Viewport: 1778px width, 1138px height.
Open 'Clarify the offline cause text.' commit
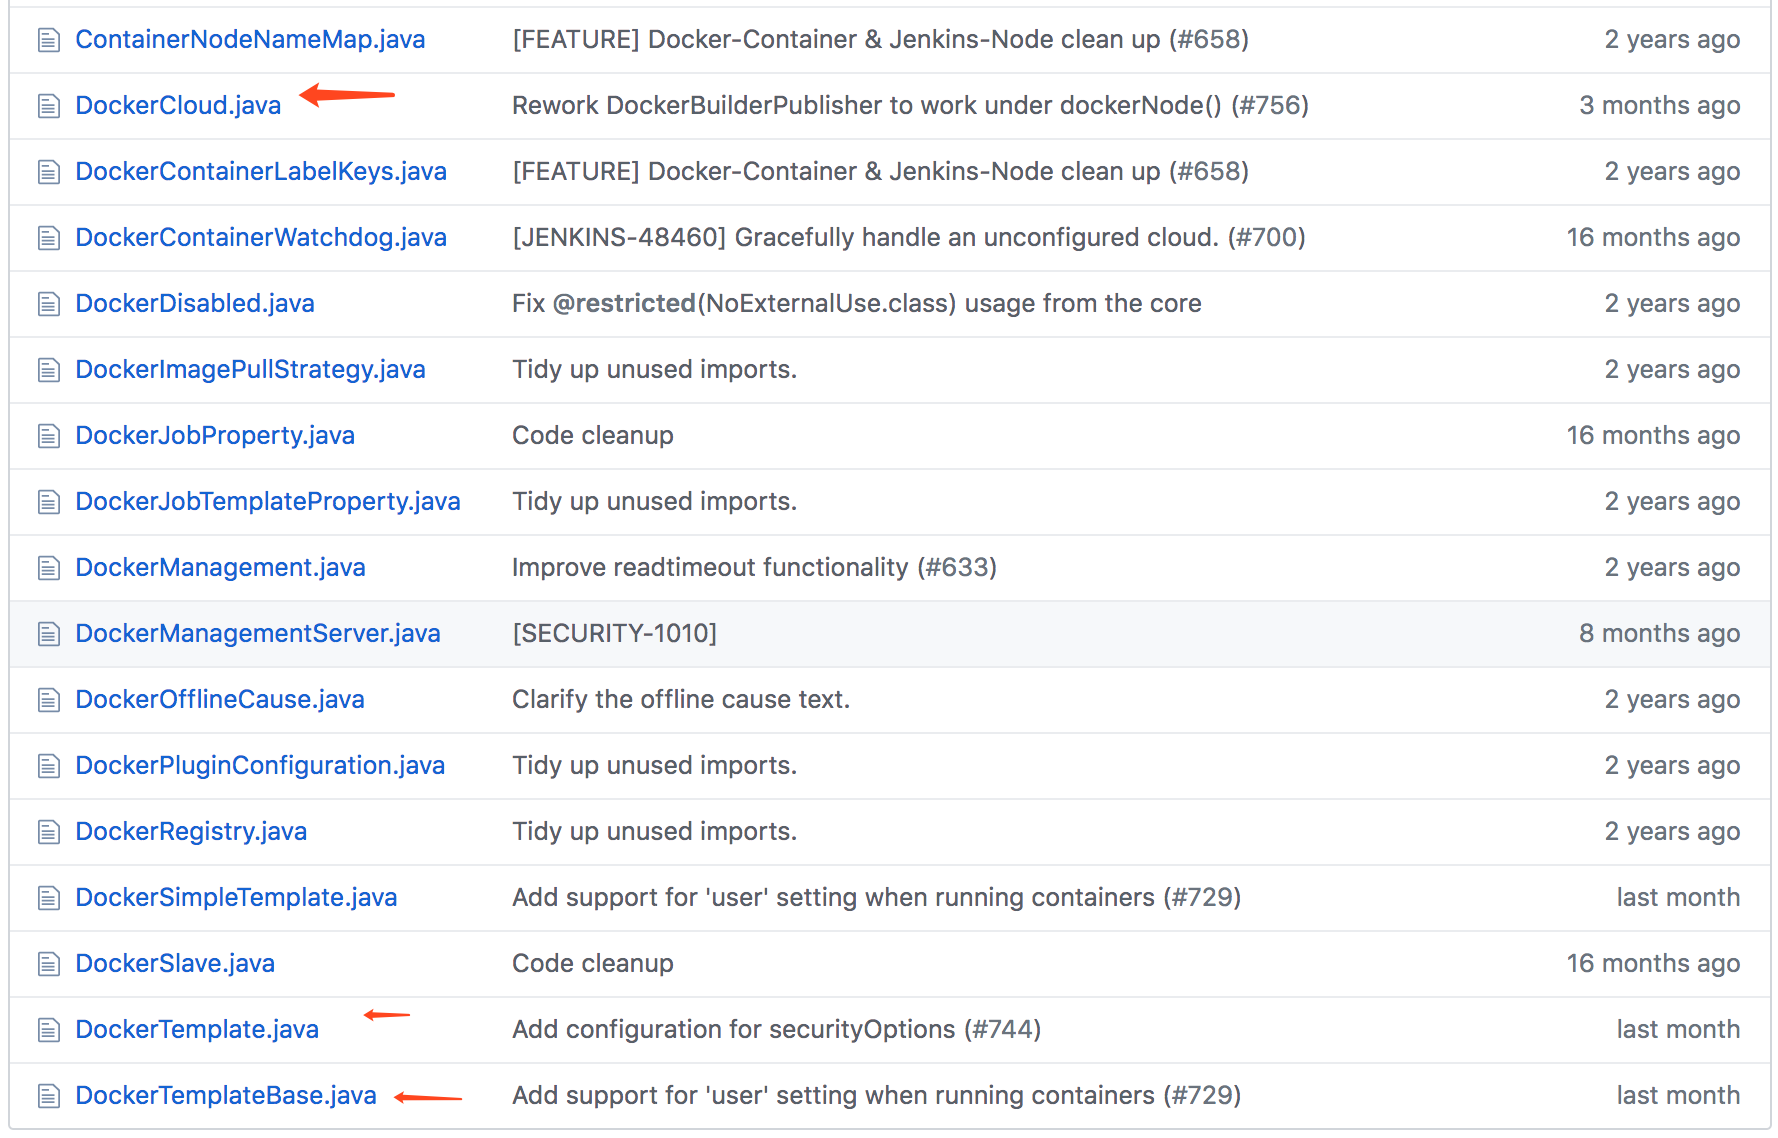680,700
